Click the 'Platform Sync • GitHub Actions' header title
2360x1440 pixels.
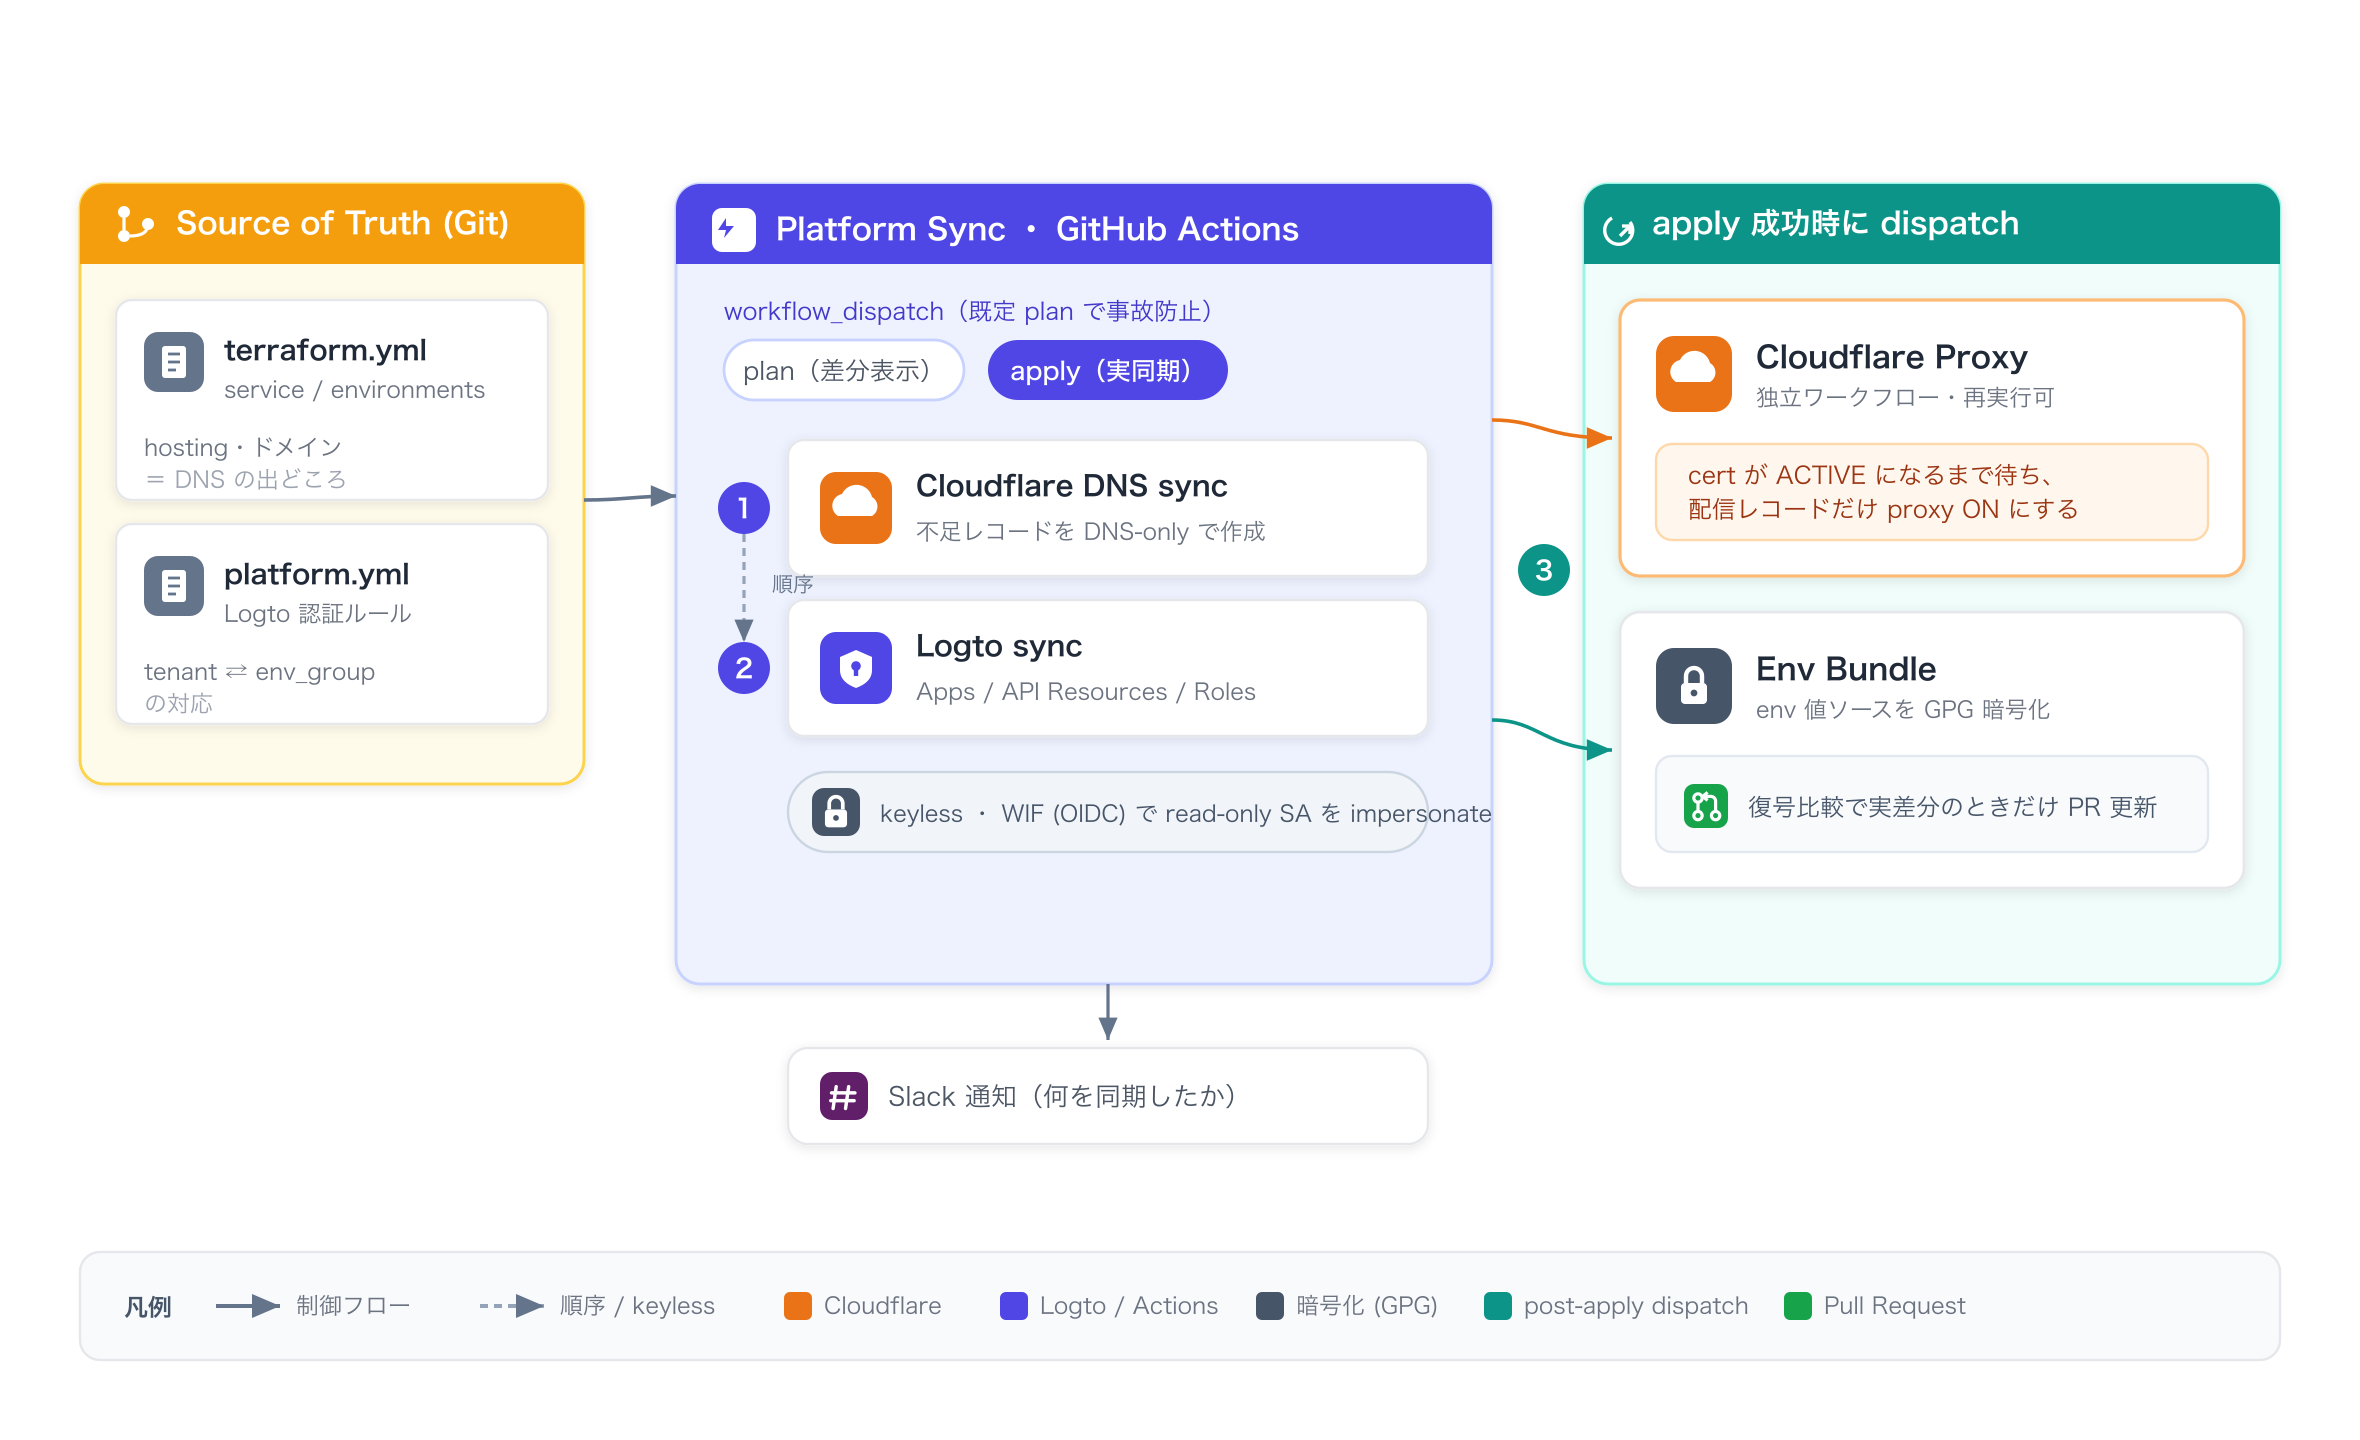[x=1037, y=230]
